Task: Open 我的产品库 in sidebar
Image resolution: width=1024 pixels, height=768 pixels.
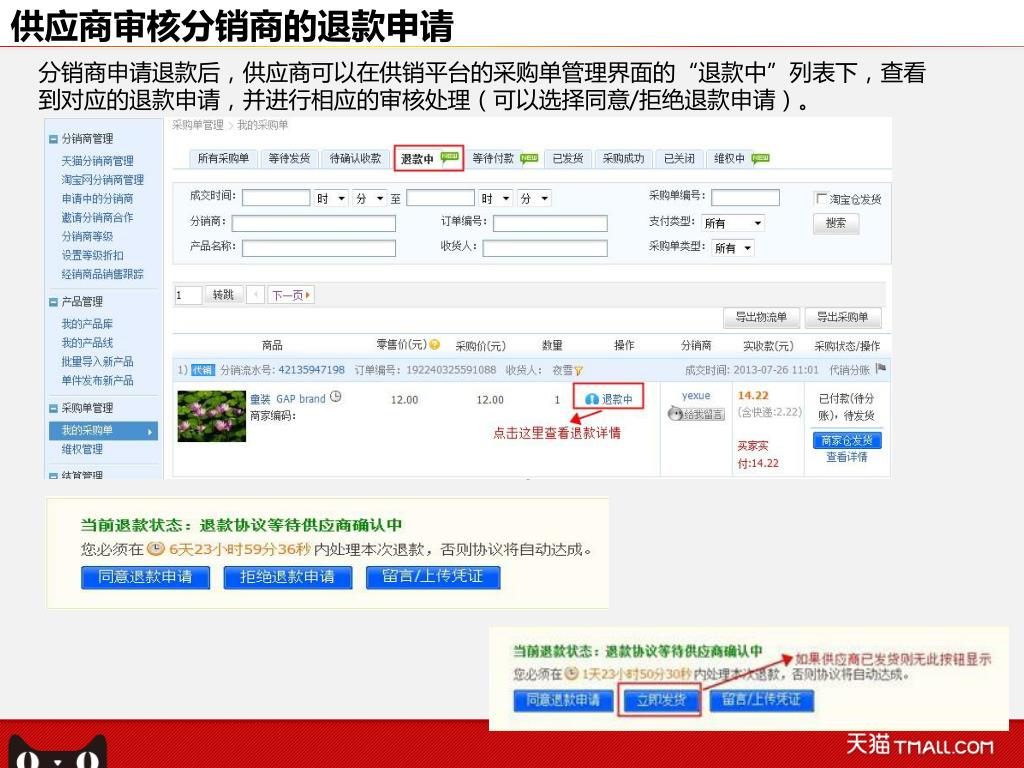Action: coord(88,324)
